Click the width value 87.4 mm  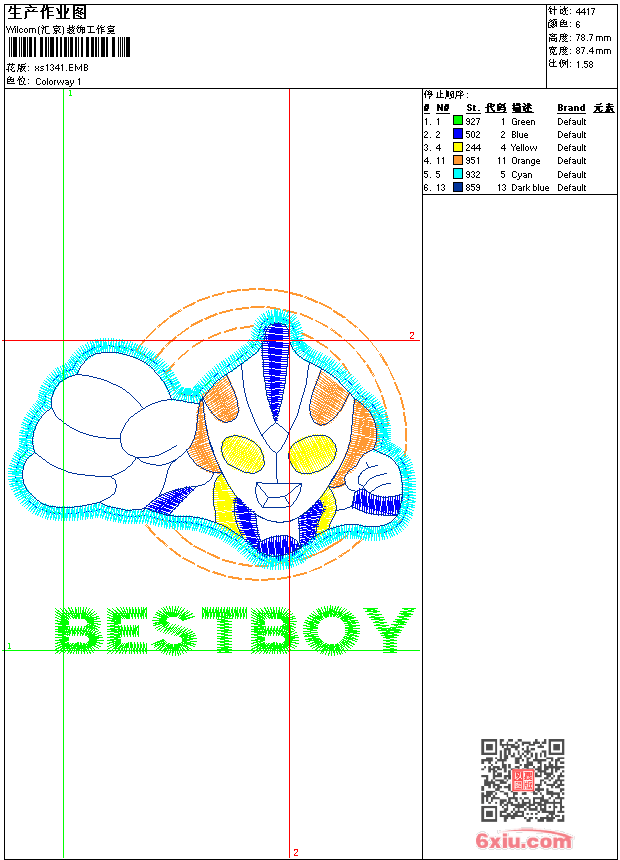pos(593,51)
